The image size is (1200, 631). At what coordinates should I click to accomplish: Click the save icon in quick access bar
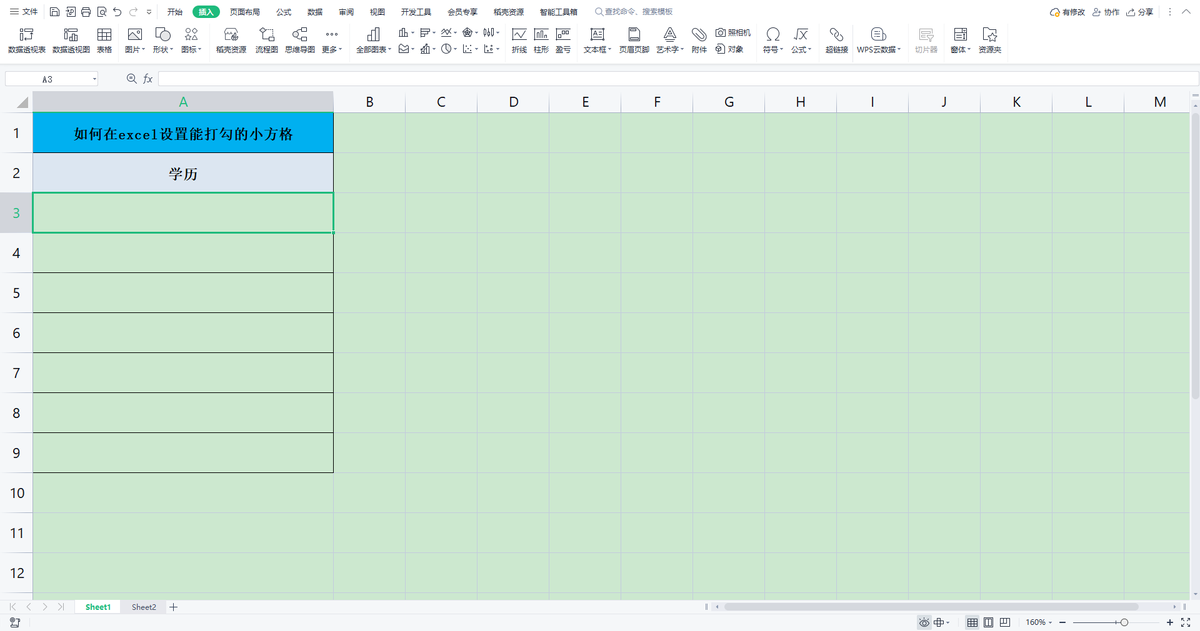coord(53,12)
